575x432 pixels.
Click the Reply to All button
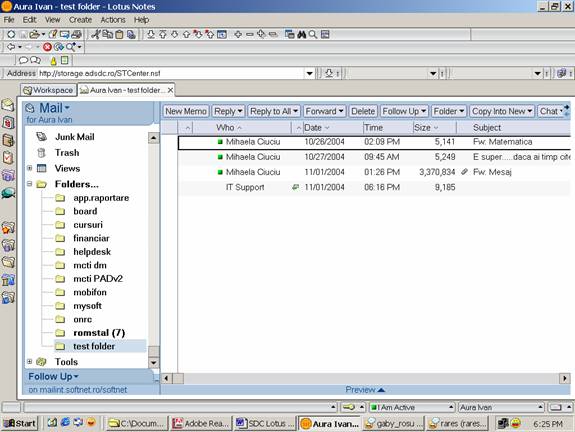(274, 111)
